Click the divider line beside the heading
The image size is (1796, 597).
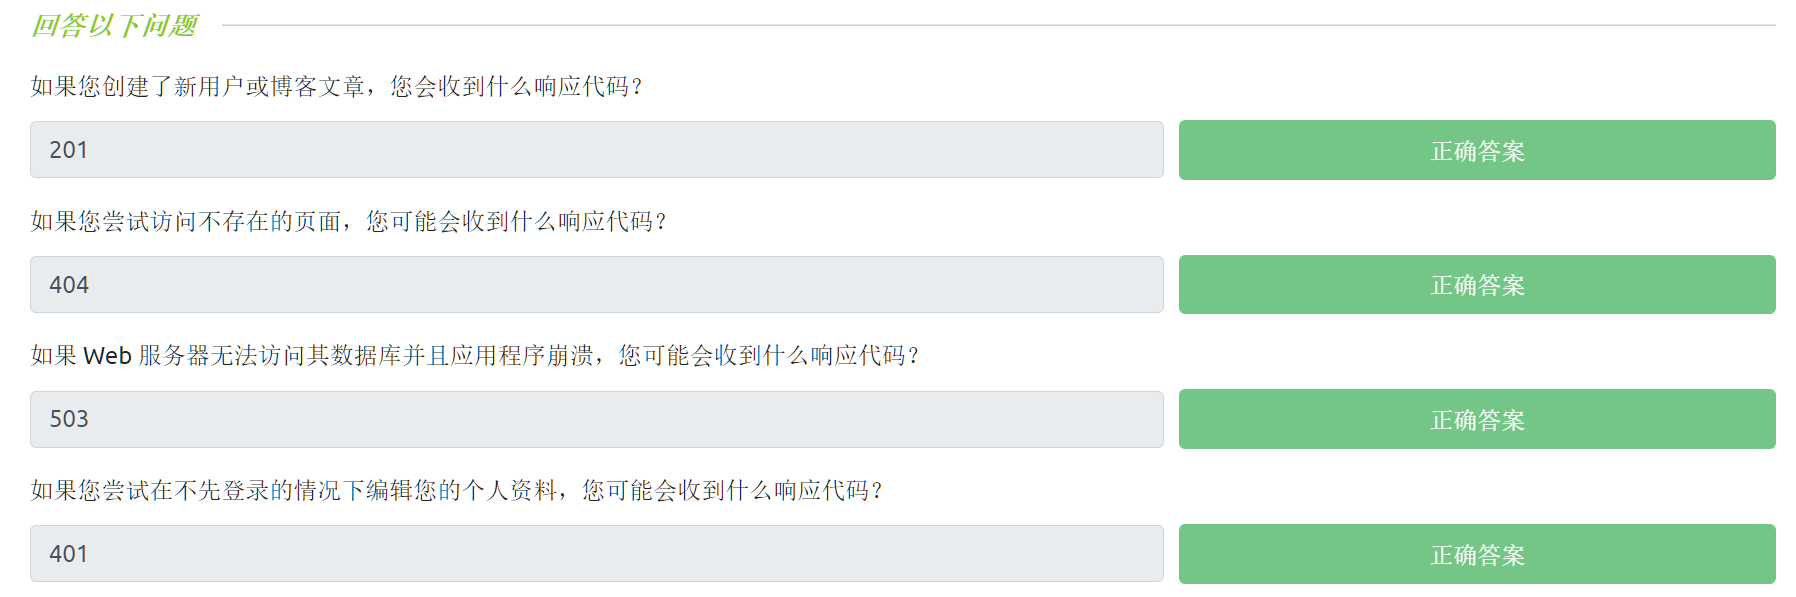click(998, 25)
